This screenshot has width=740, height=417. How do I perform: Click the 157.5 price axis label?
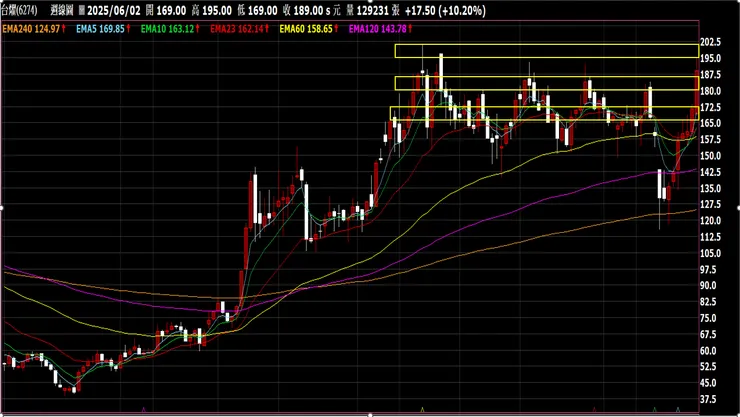710,140
